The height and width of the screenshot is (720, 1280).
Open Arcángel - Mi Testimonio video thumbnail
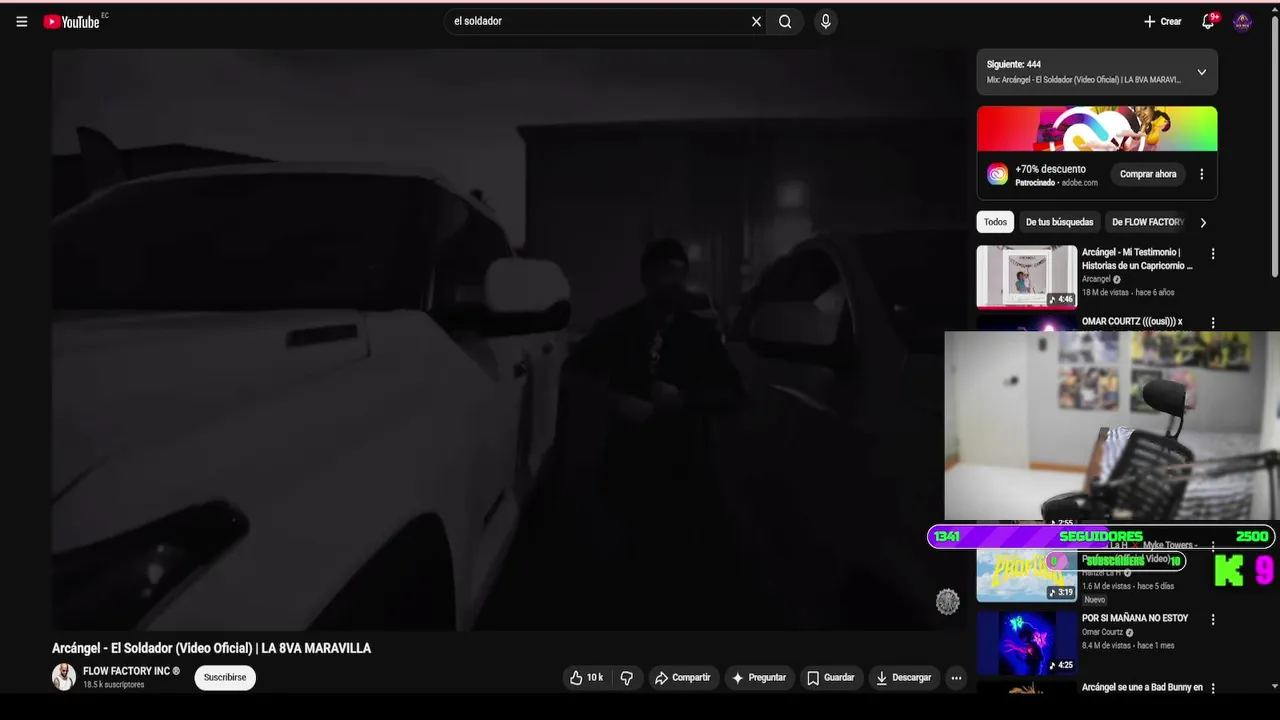1027,276
